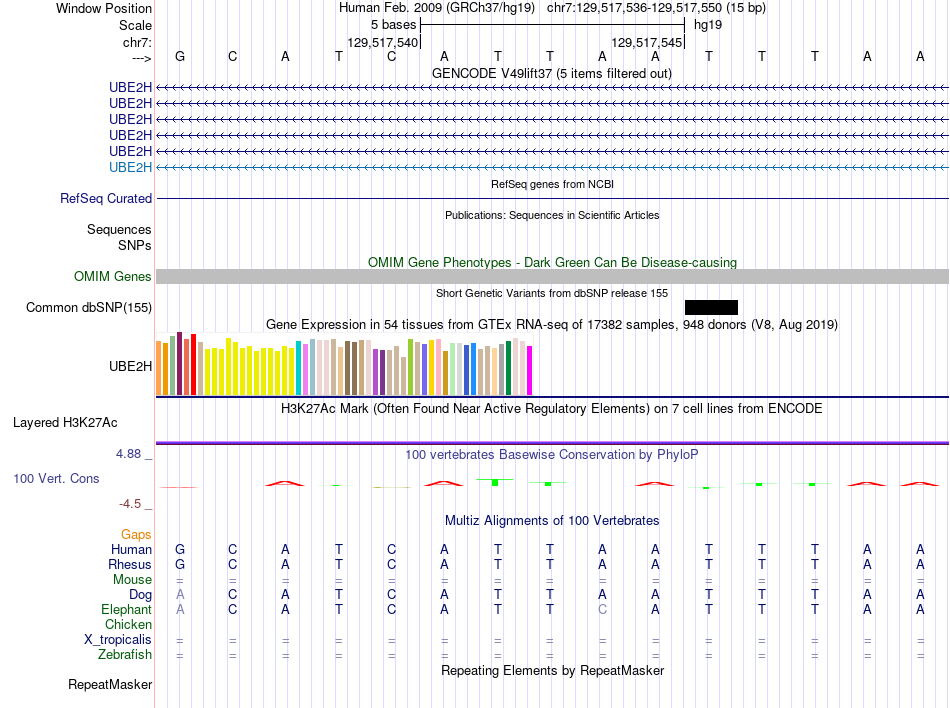Select the Elephant alignment row label

(126, 609)
